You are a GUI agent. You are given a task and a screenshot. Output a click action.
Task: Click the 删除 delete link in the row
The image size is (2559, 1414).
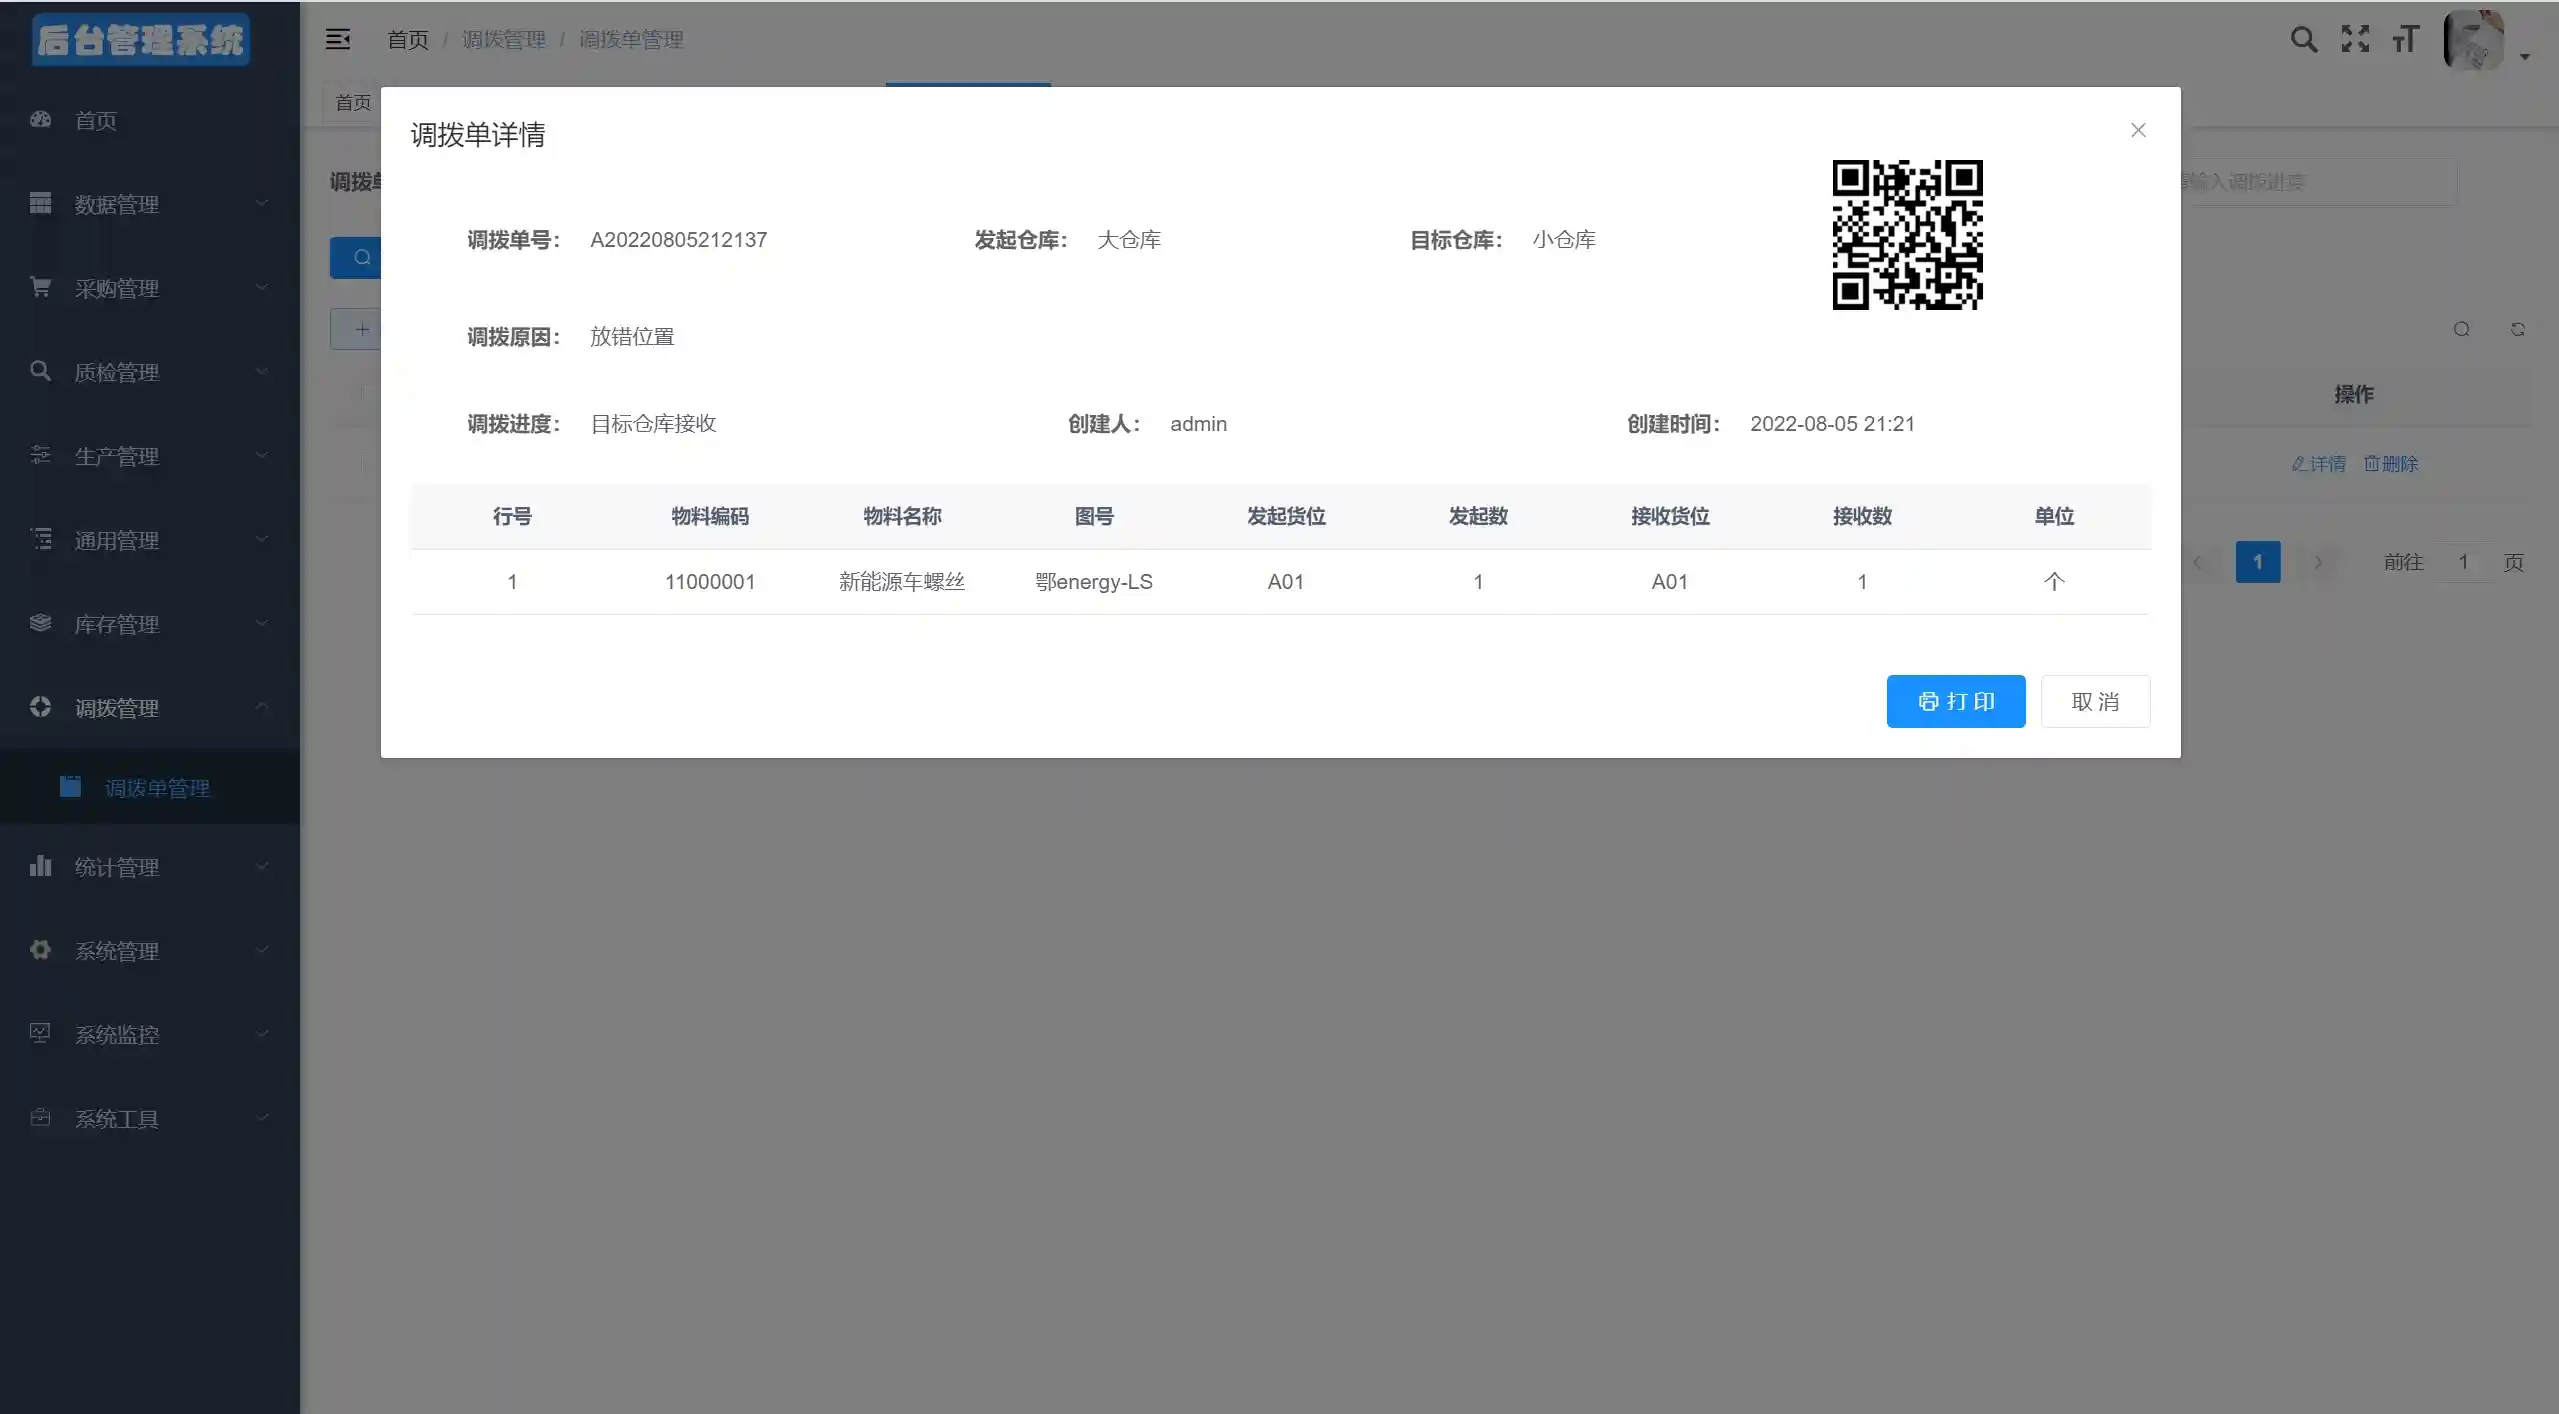(2390, 464)
